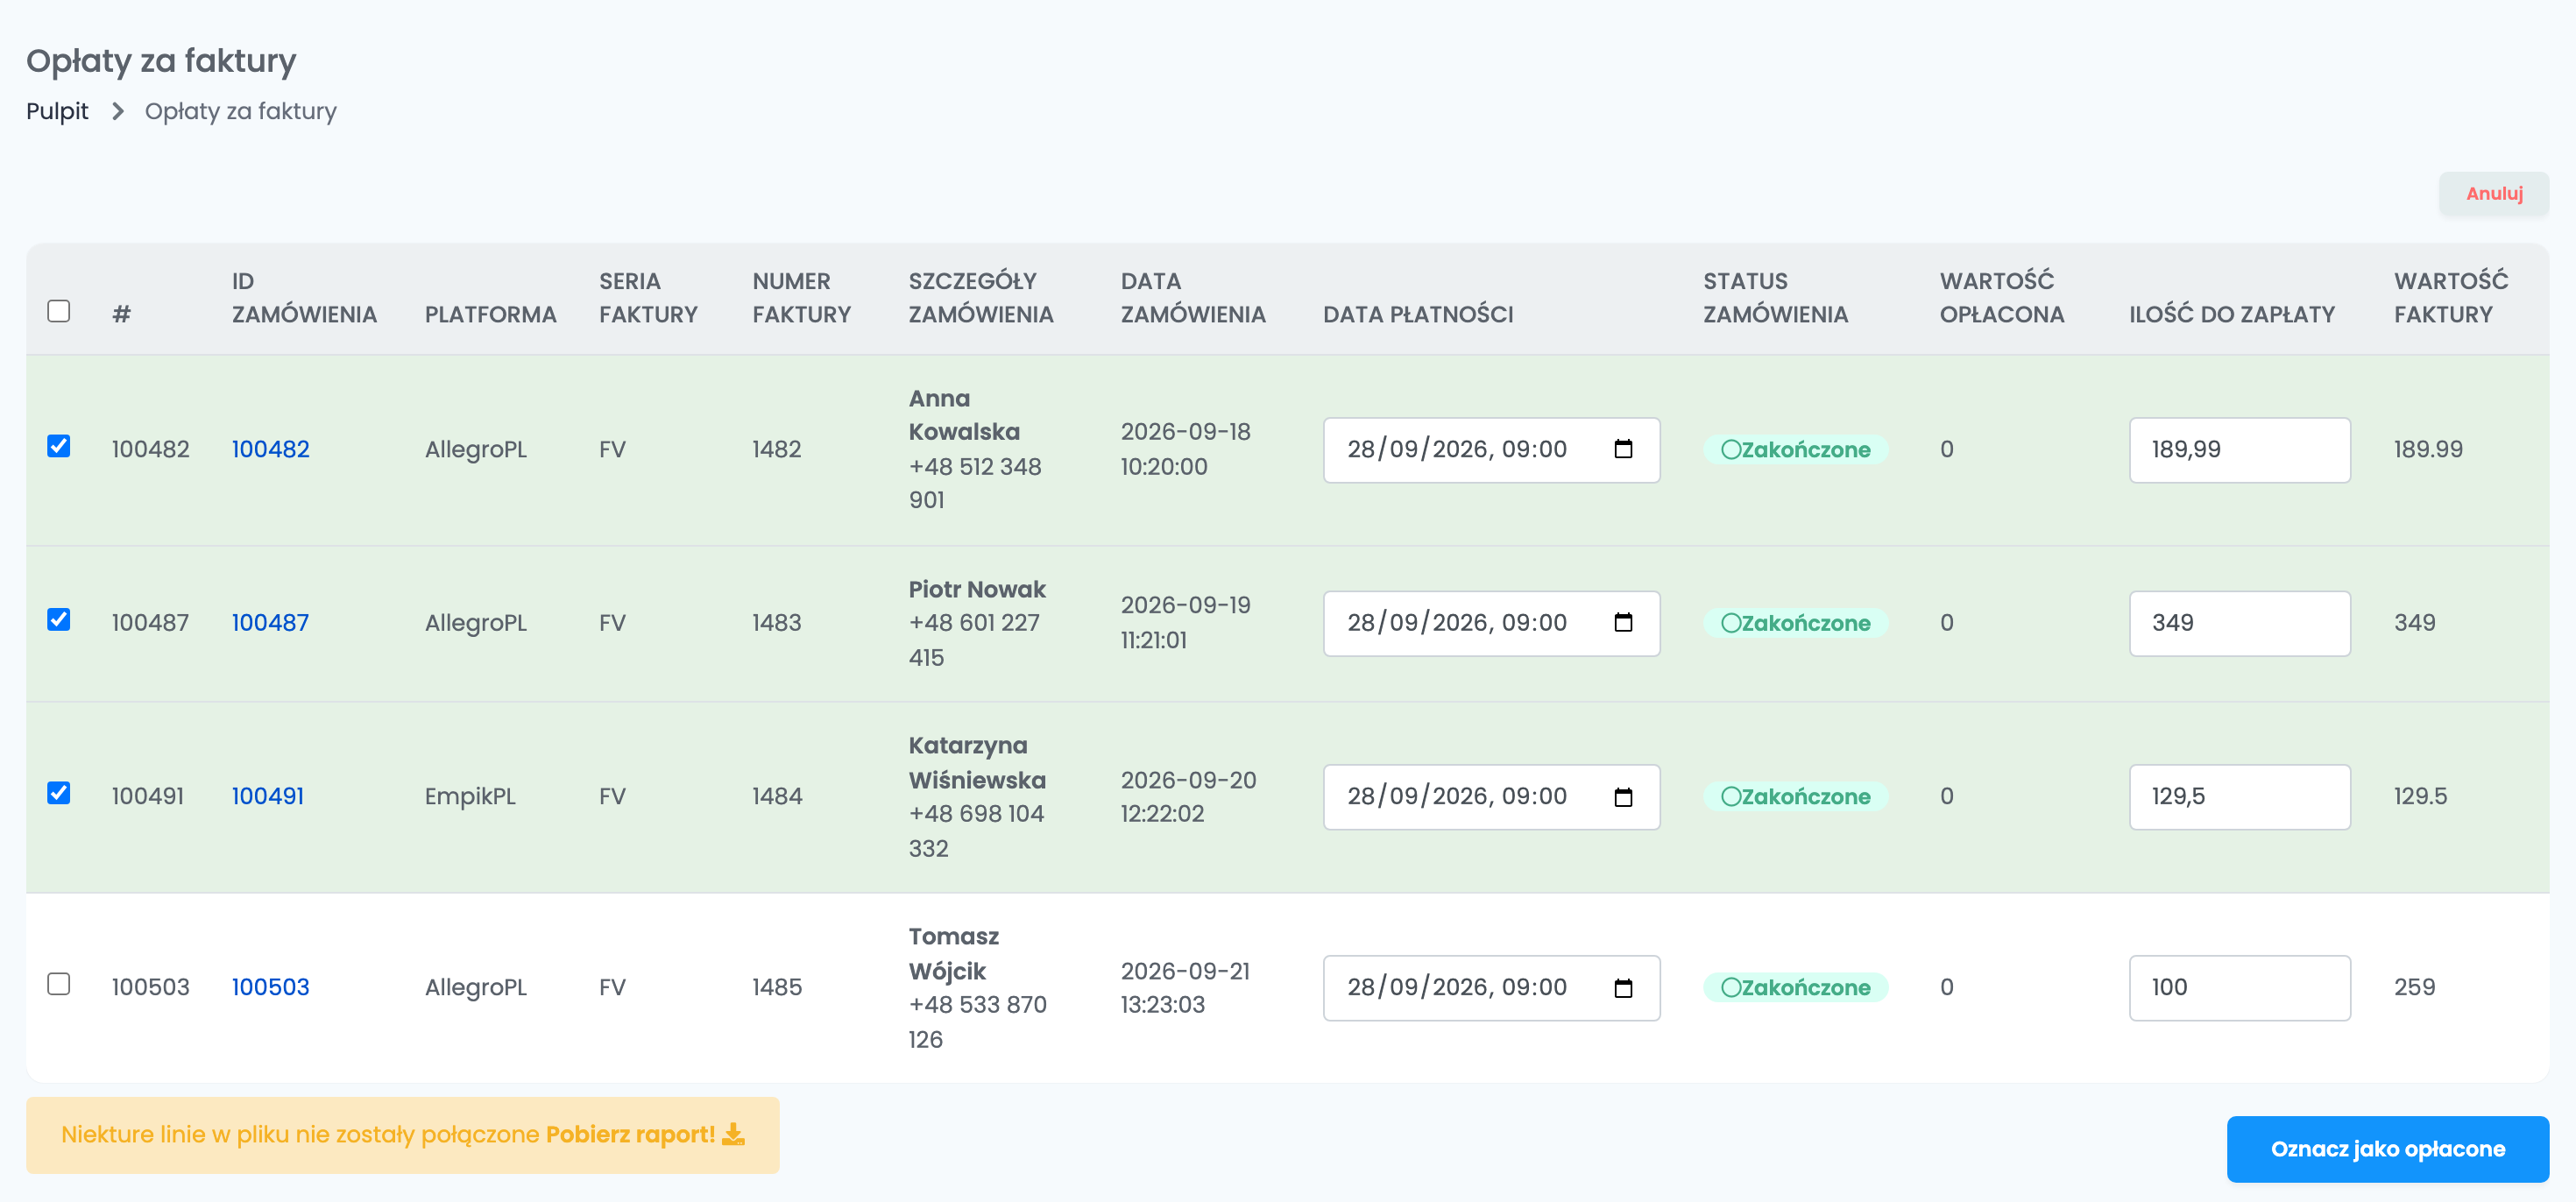The height and width of the screenshot is (1202, 2576).
Task: Click the Anuluj button
Action: (2493, 193)
